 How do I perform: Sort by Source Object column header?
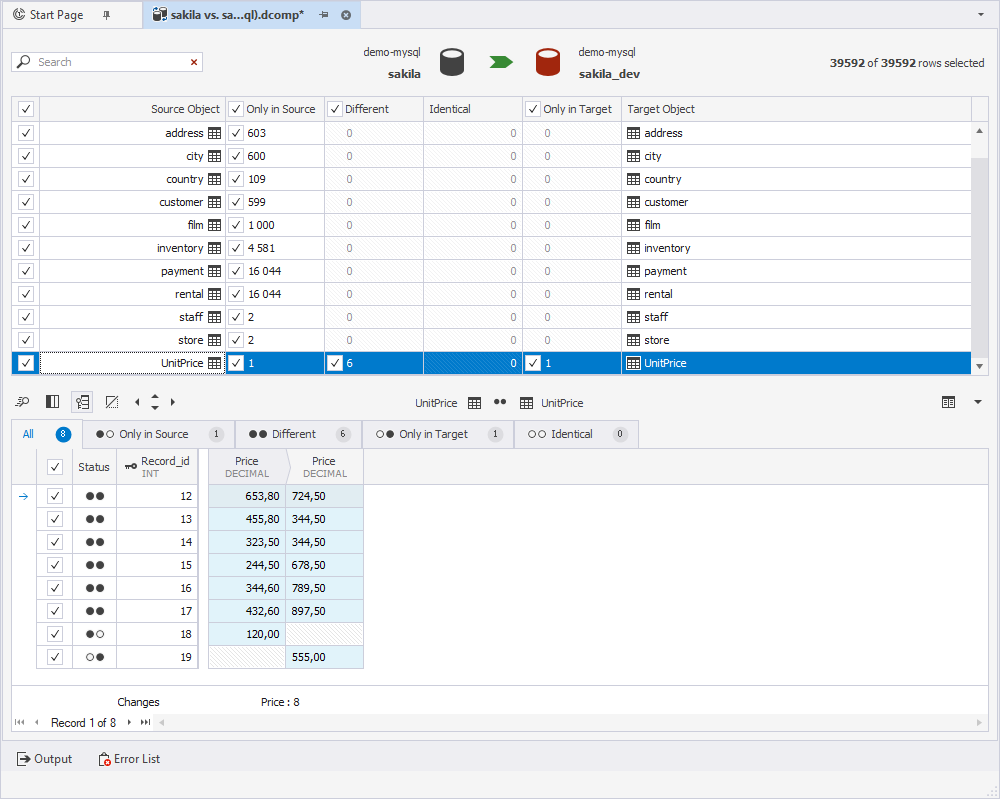pyautogui.click(x=133, y=109)
